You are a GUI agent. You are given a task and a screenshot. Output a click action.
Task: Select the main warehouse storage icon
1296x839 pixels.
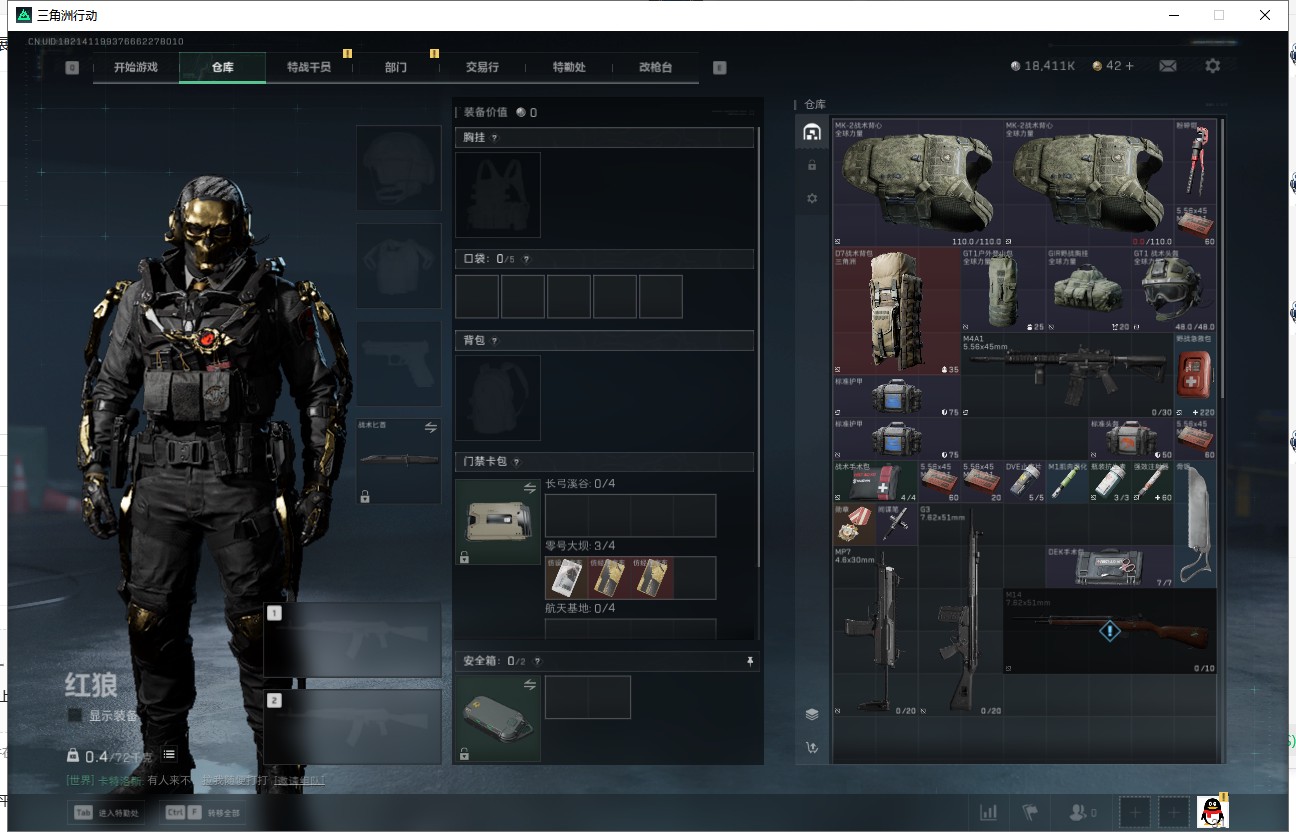coord(812,132)
